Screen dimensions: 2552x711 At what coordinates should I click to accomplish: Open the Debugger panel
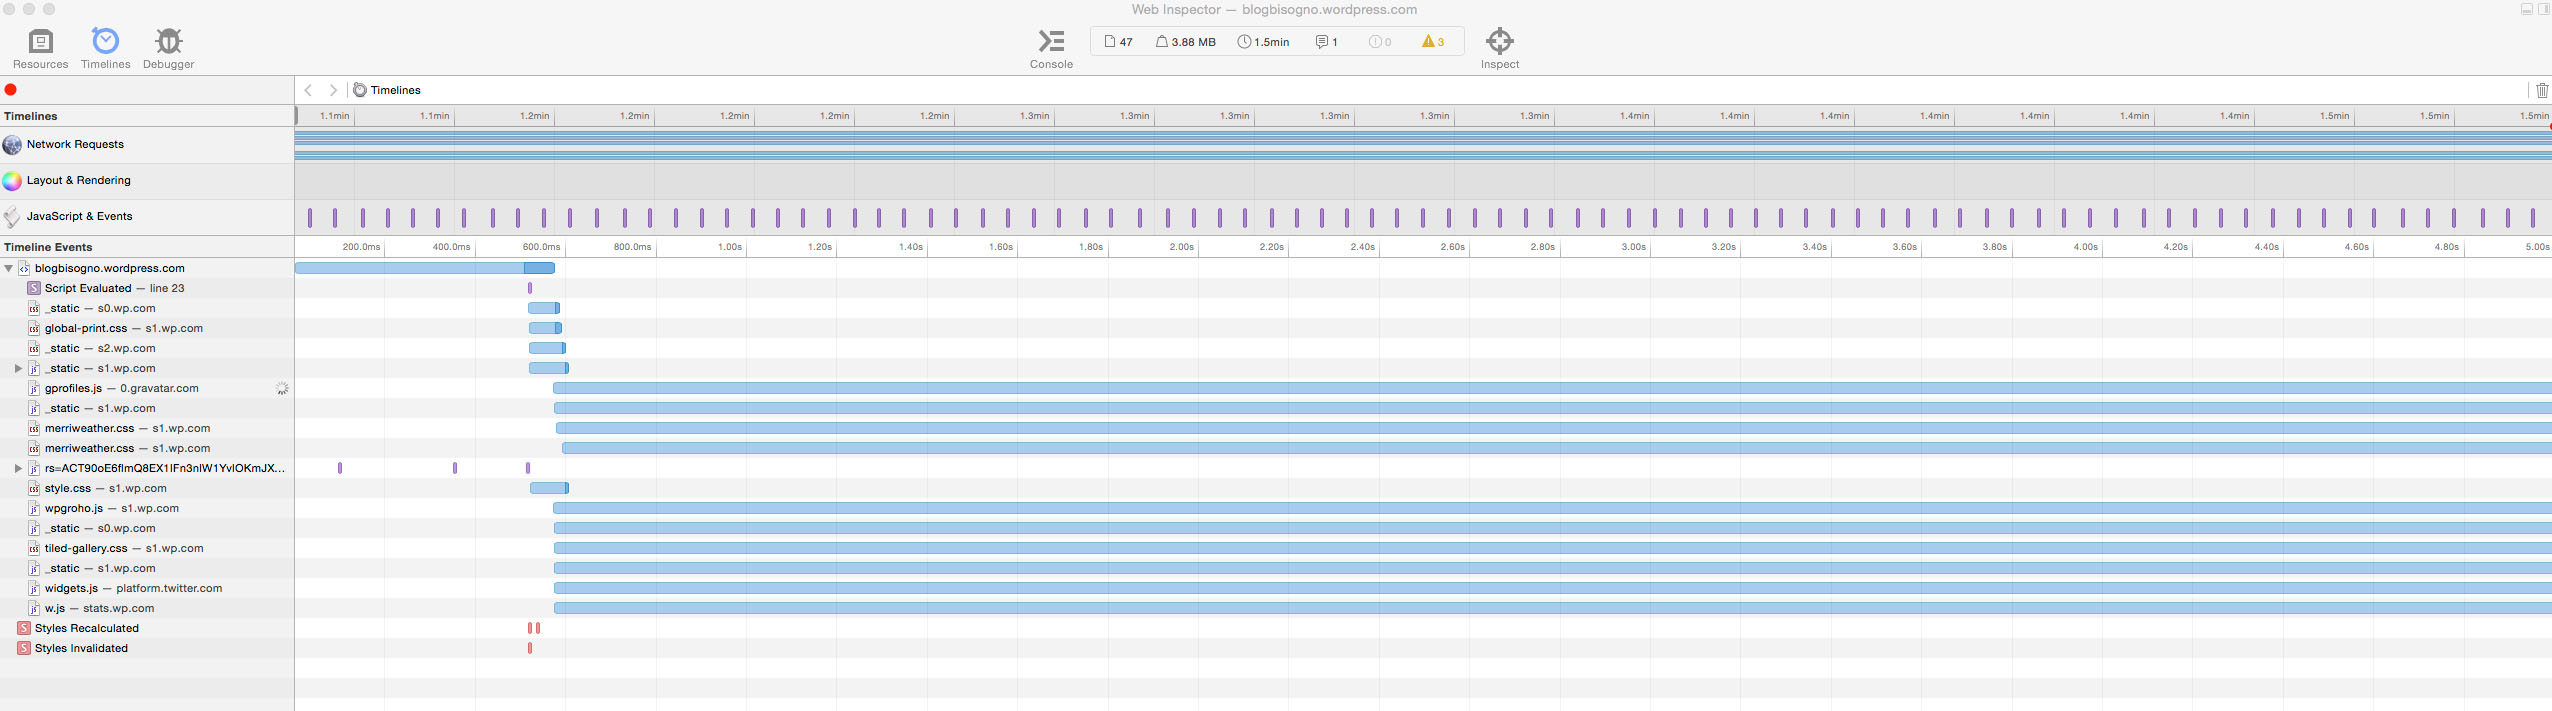pos(168,48)
